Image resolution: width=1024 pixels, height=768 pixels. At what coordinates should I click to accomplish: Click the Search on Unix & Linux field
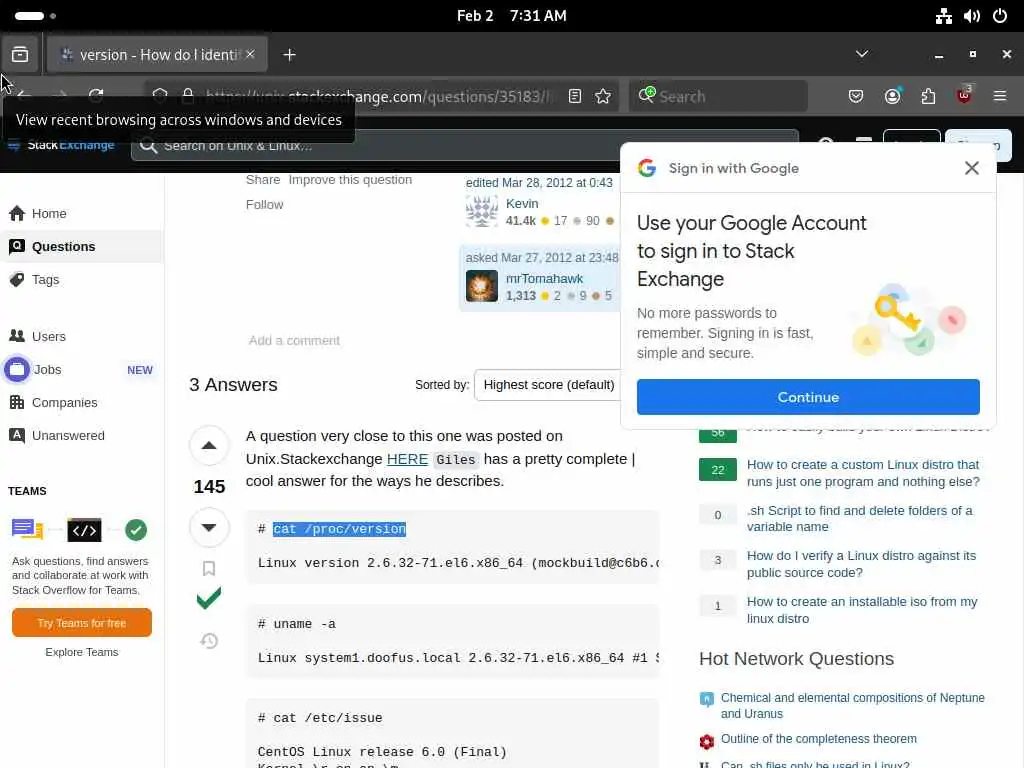click(464, 146)
